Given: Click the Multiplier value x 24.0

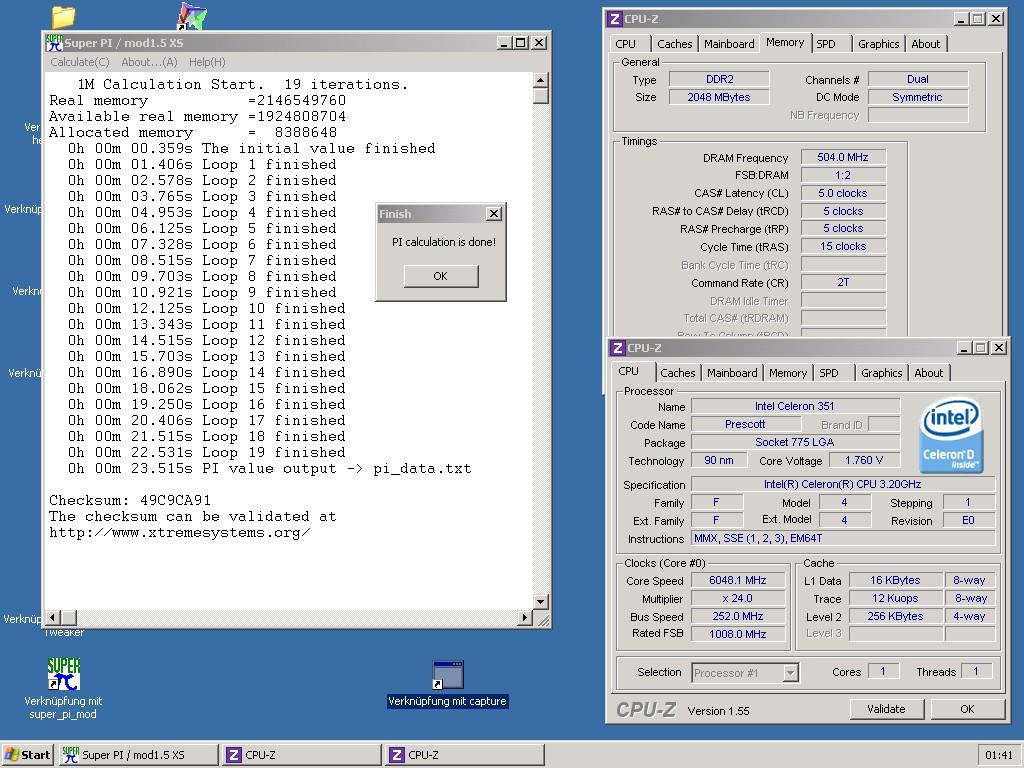Looking at the screenshot, I should pyautogui.click(x=738, y=598).
